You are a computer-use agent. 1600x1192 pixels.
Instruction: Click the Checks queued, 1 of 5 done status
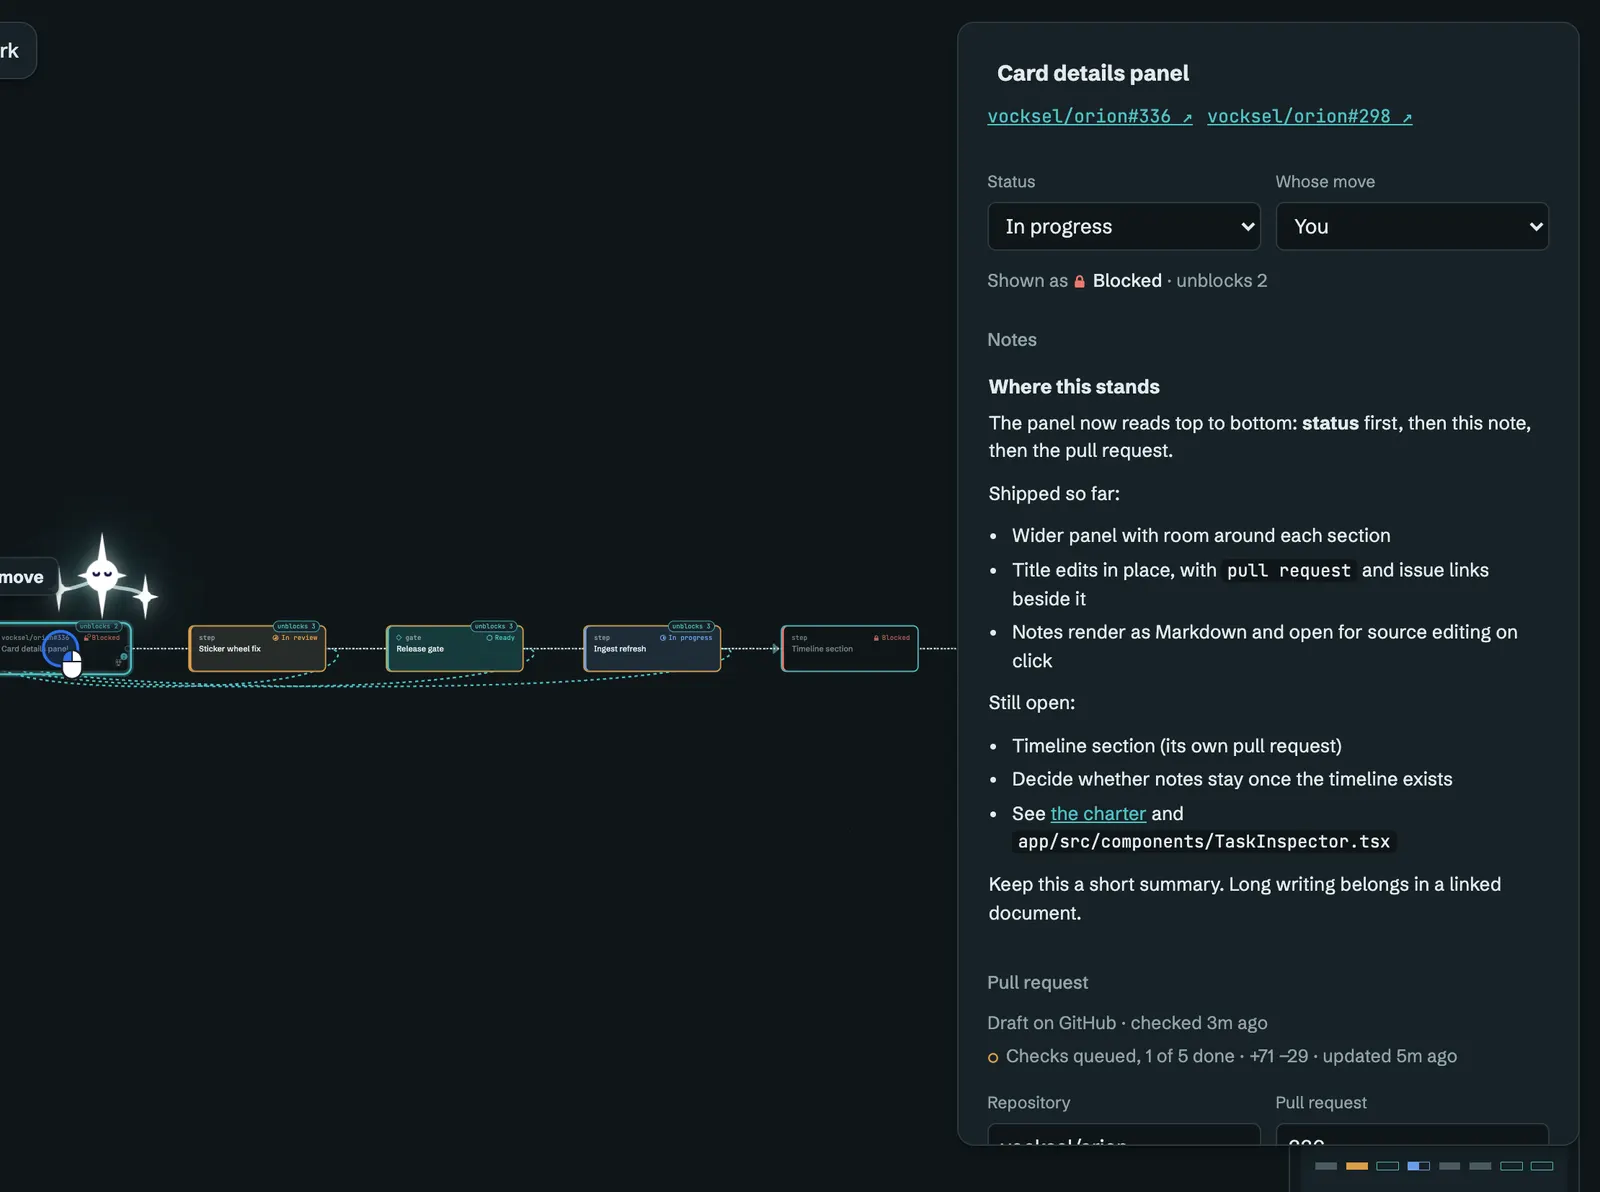coord(1120,1056)
